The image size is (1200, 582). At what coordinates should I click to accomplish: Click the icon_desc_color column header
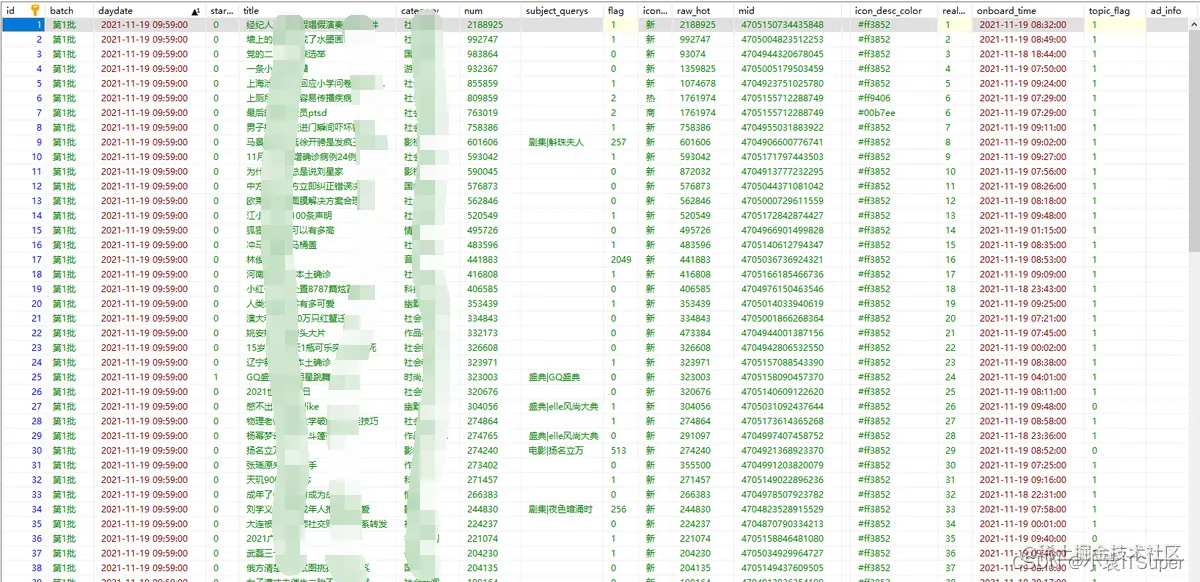coord(895,10)
